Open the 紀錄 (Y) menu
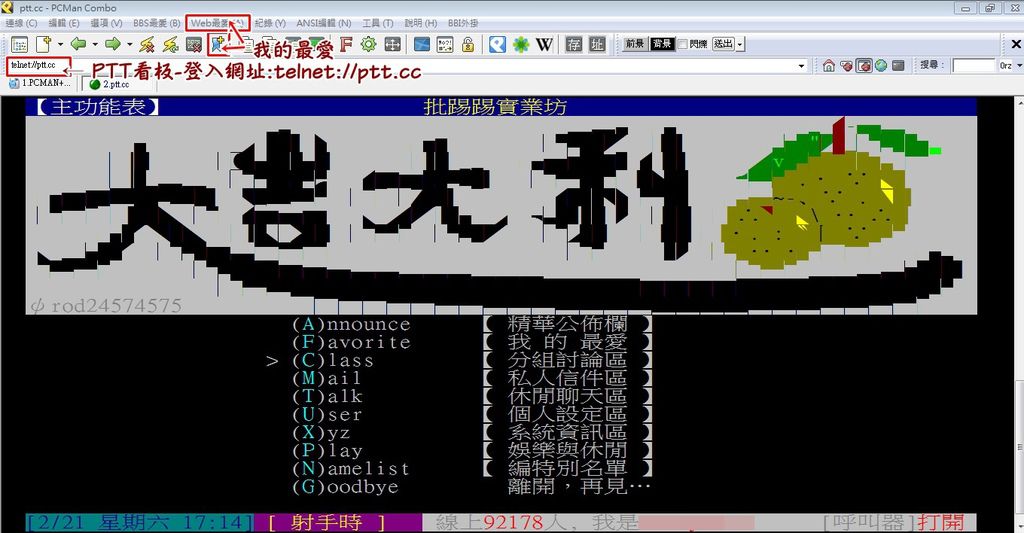This screenshot has height=533, width=1024. 270,23
